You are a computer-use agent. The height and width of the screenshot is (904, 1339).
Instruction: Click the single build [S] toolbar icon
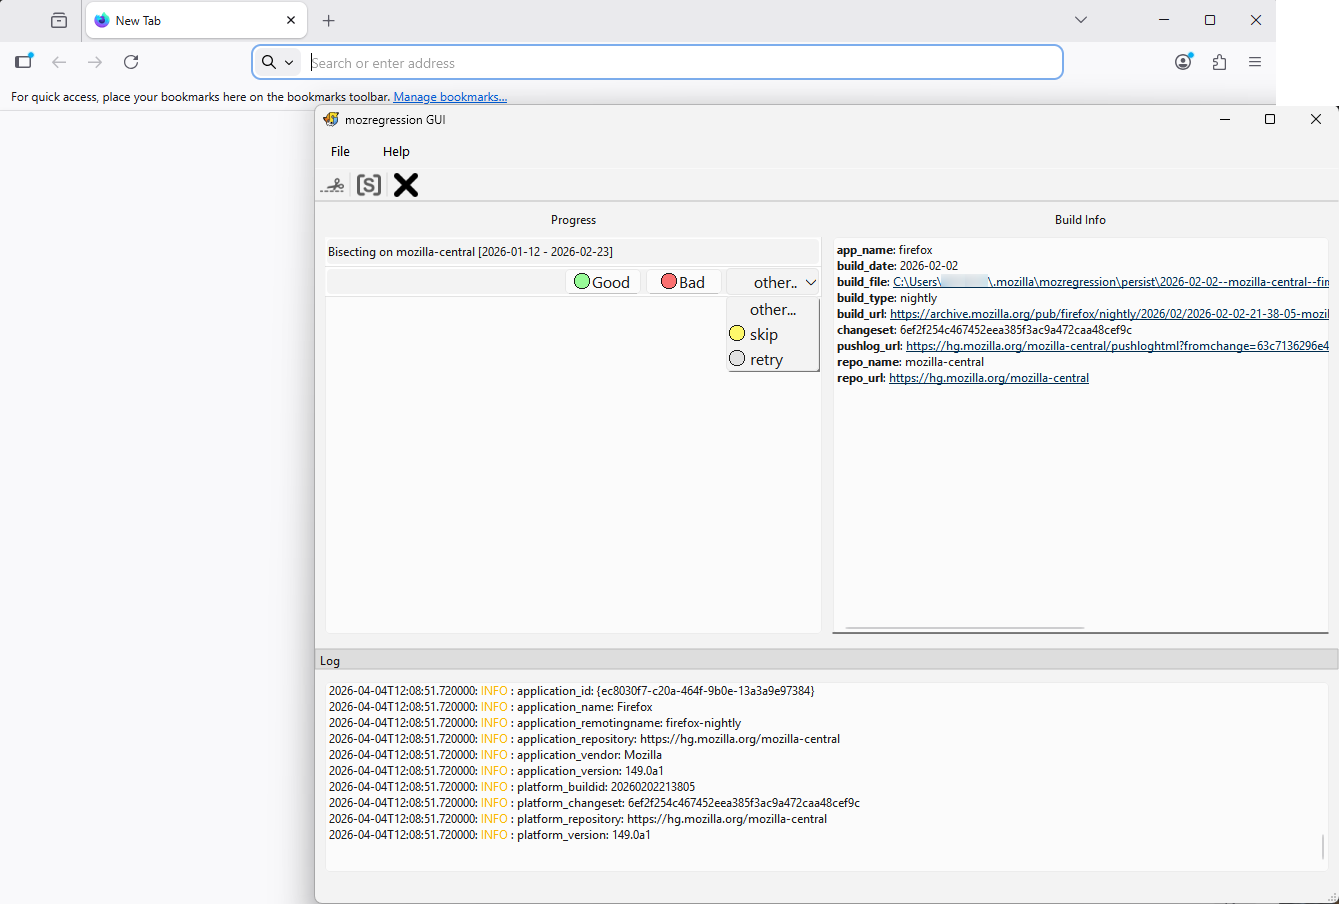point(369,185)
